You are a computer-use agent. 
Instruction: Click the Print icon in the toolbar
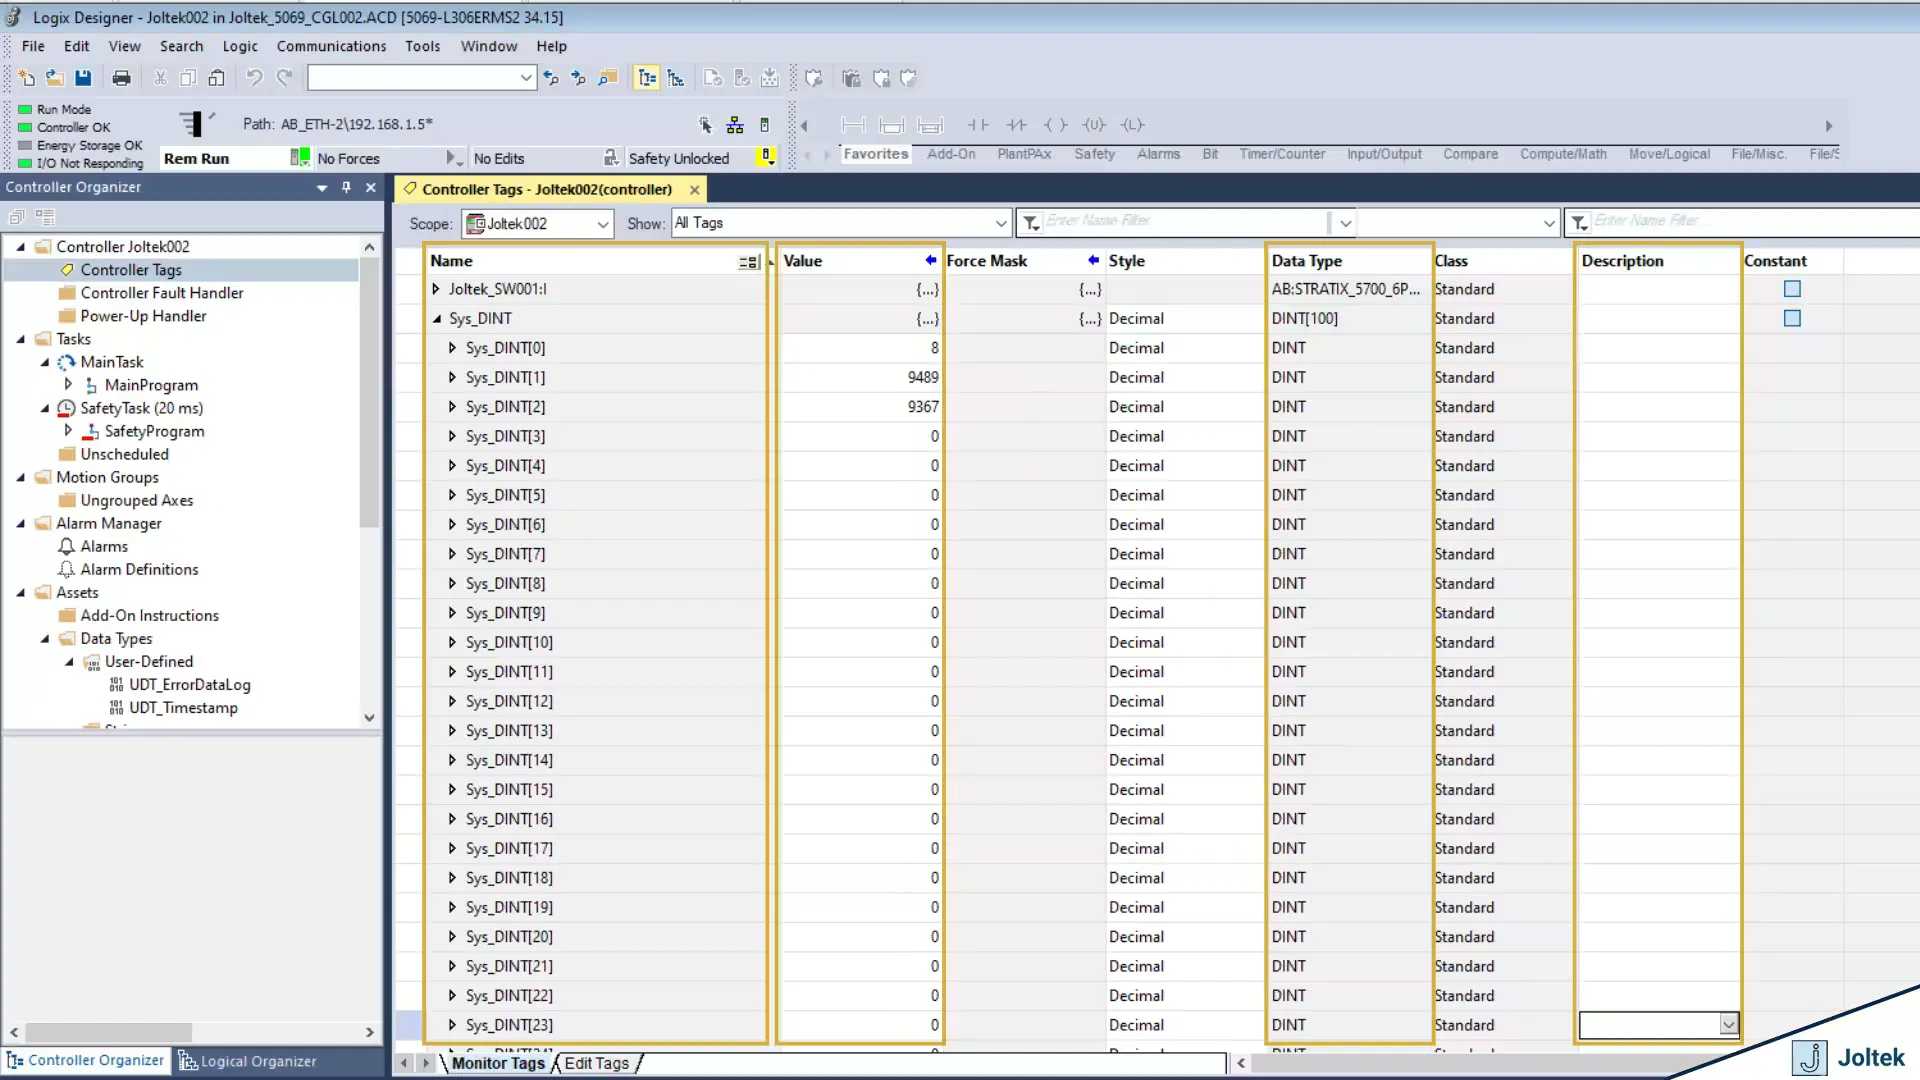(121, 78)
